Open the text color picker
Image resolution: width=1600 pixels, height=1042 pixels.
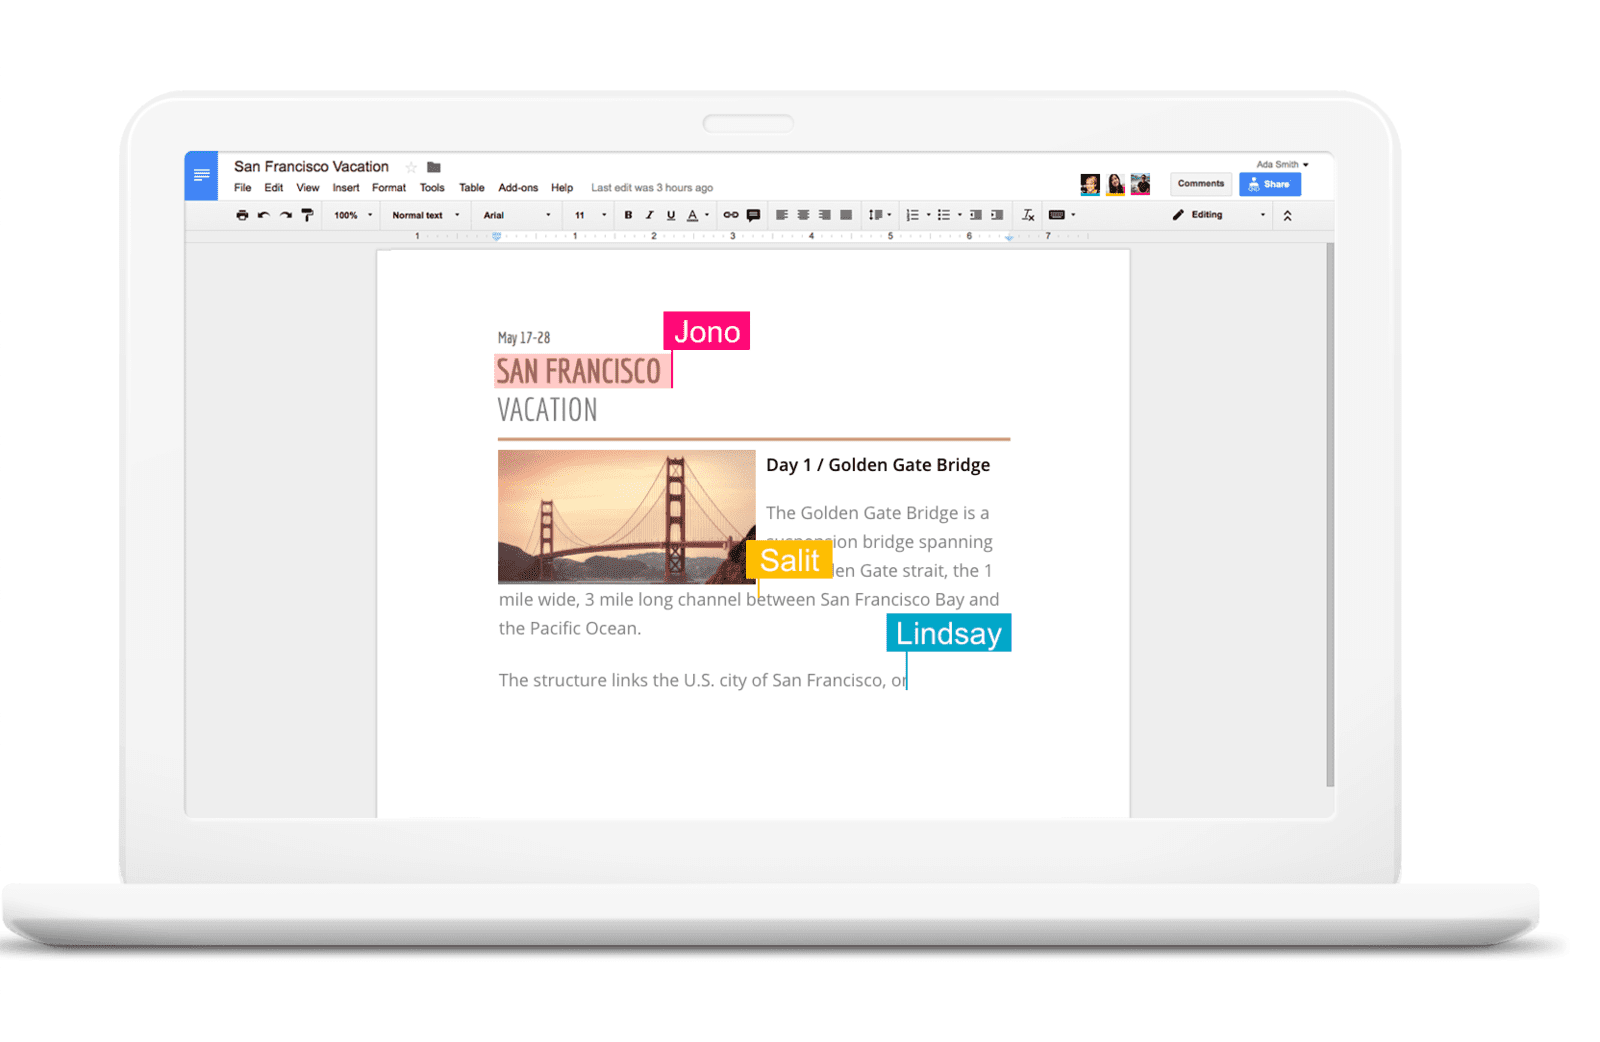point(693,215)
